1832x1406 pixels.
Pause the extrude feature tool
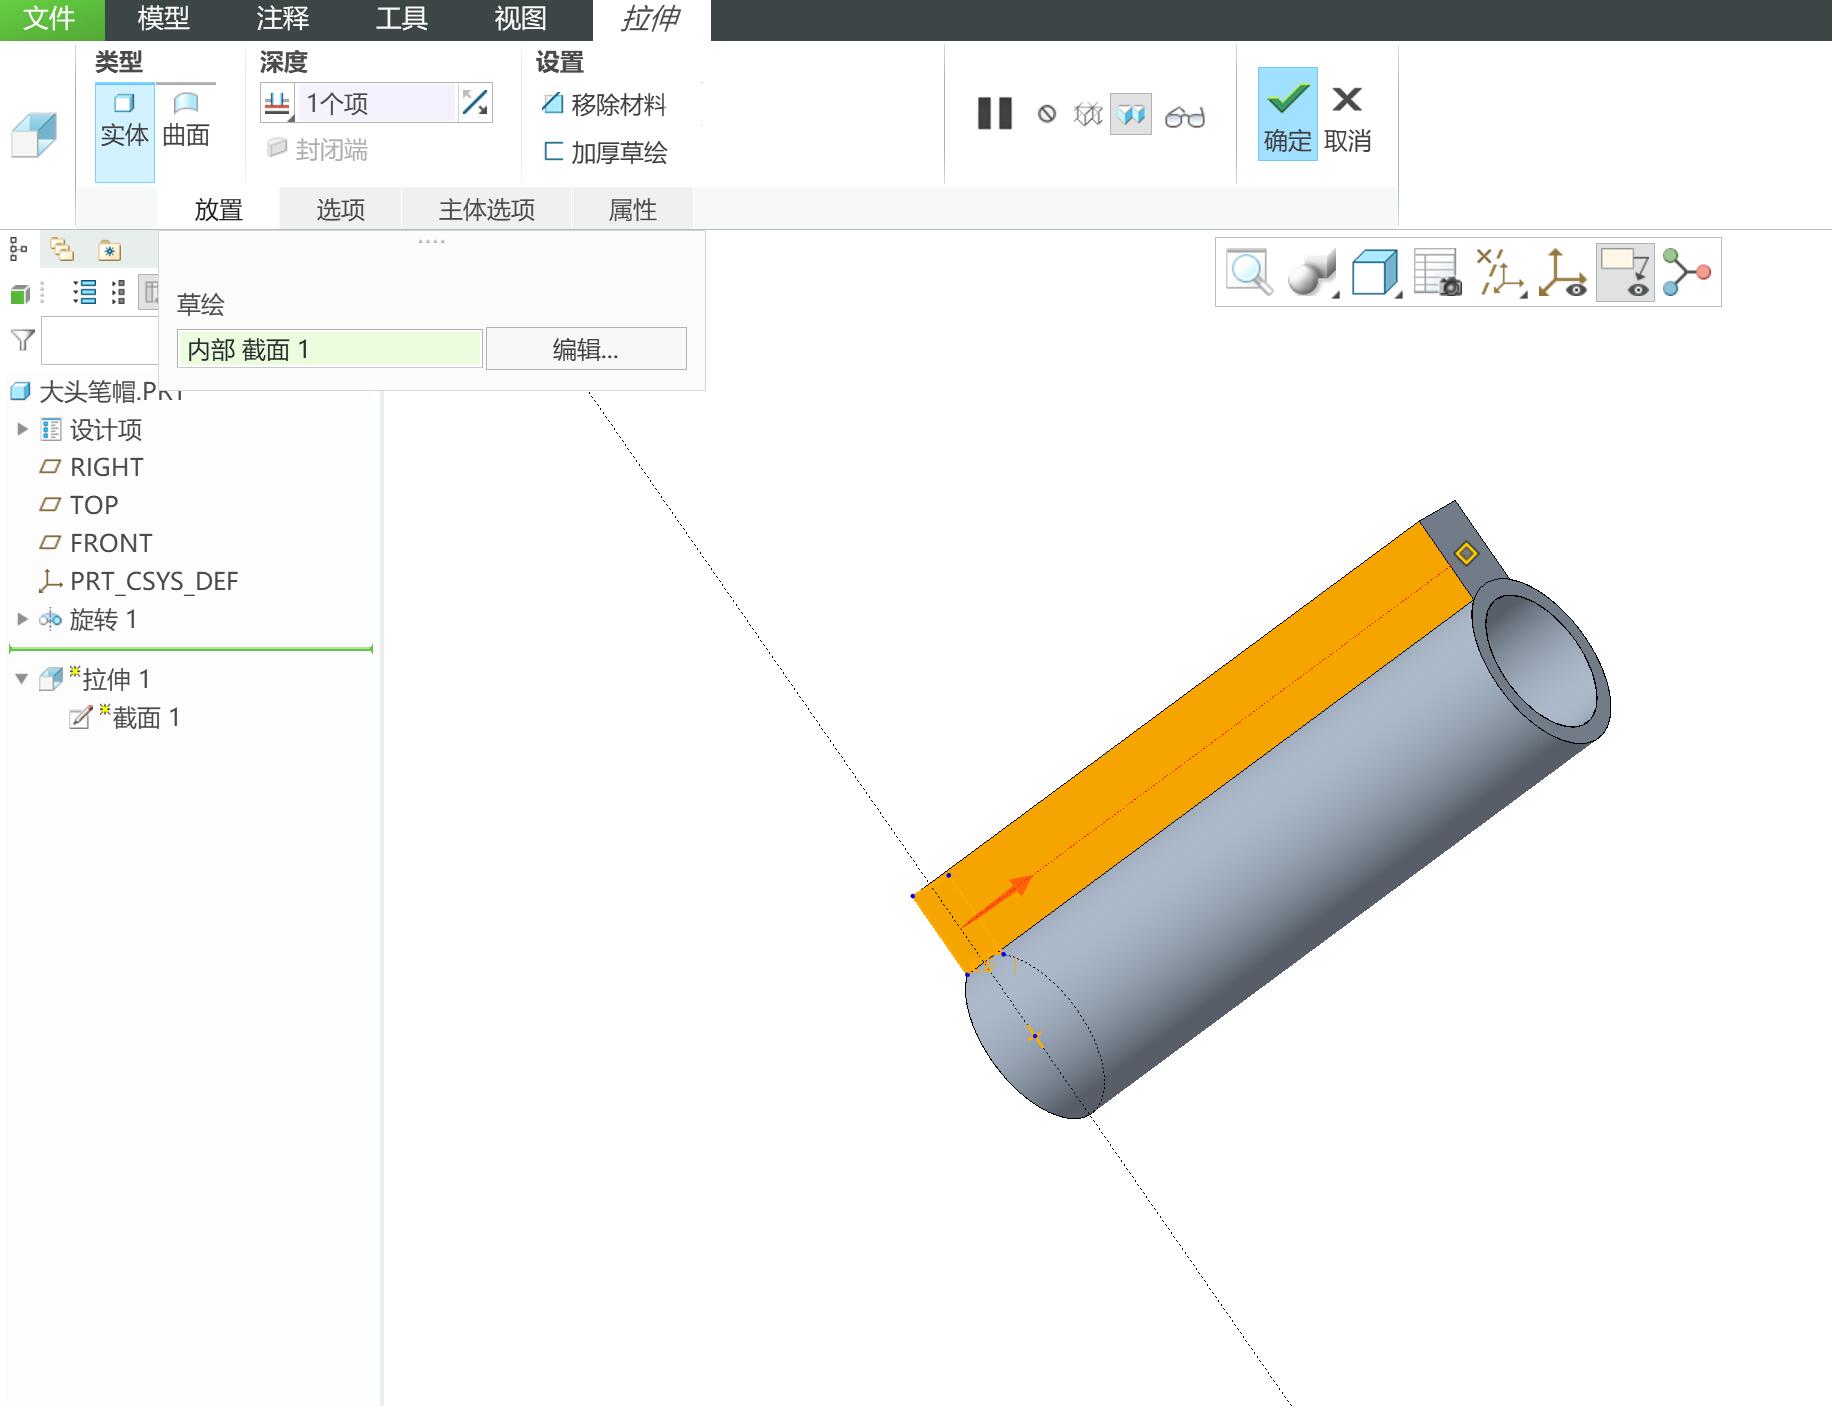pos(994,114)
